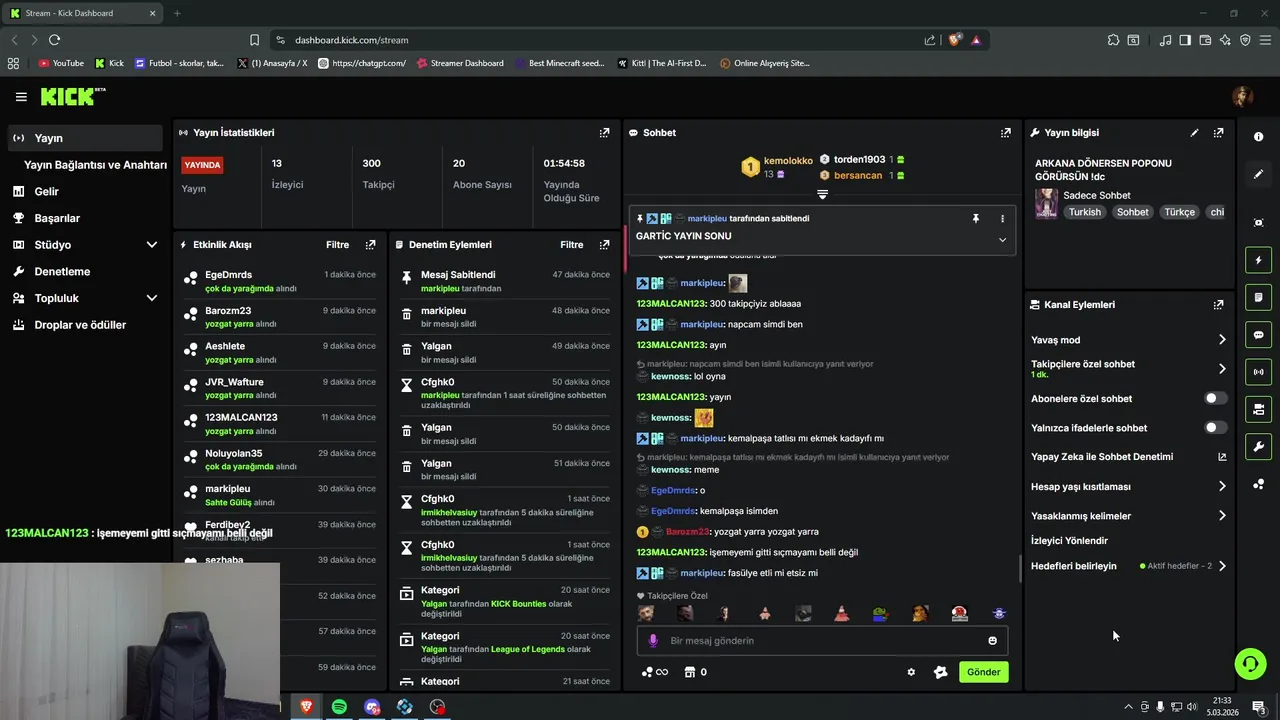Open Droplar ve ödüller sidebar item
This screenshot has width=1280, height=720.
pos(84,325)
